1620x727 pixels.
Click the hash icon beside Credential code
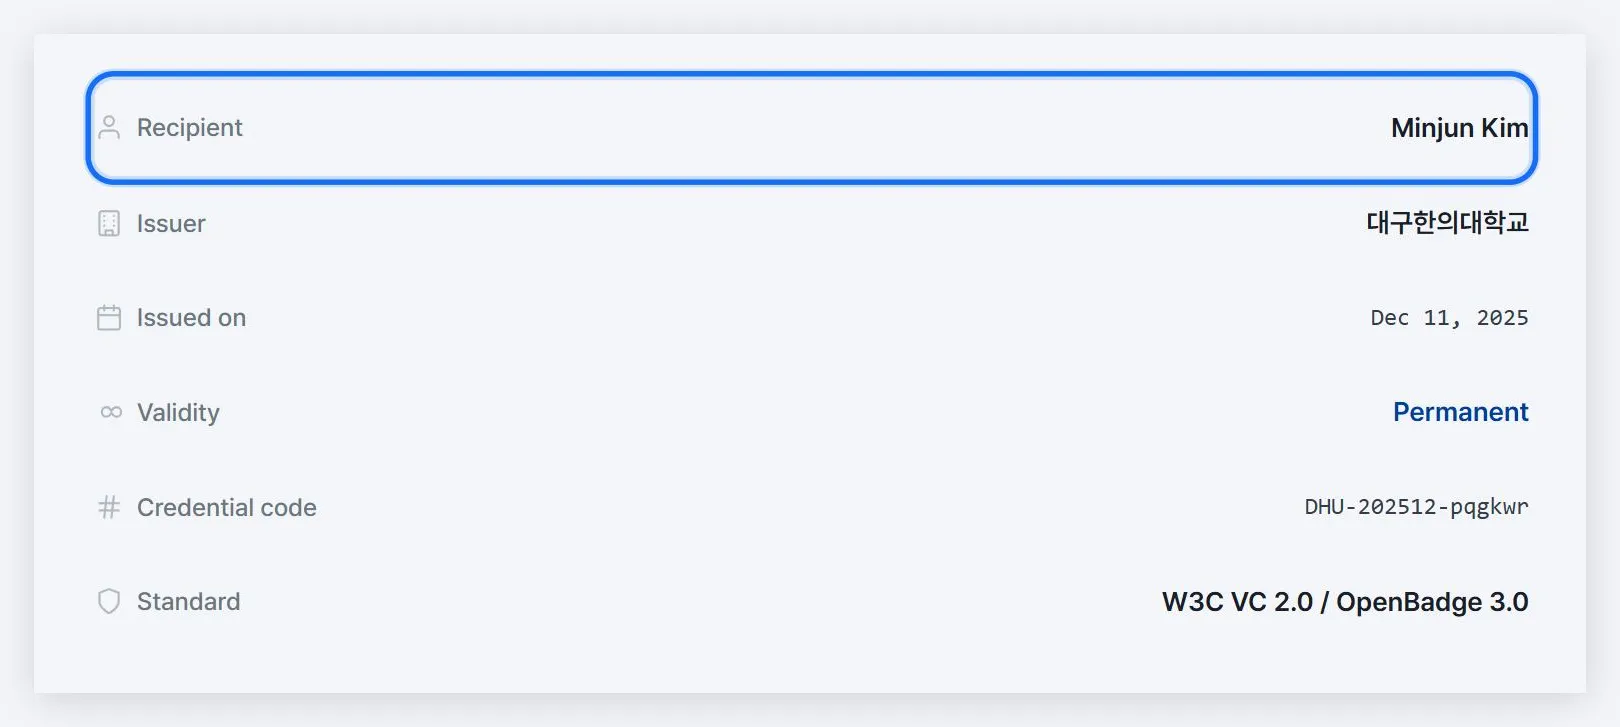(109, 507)
